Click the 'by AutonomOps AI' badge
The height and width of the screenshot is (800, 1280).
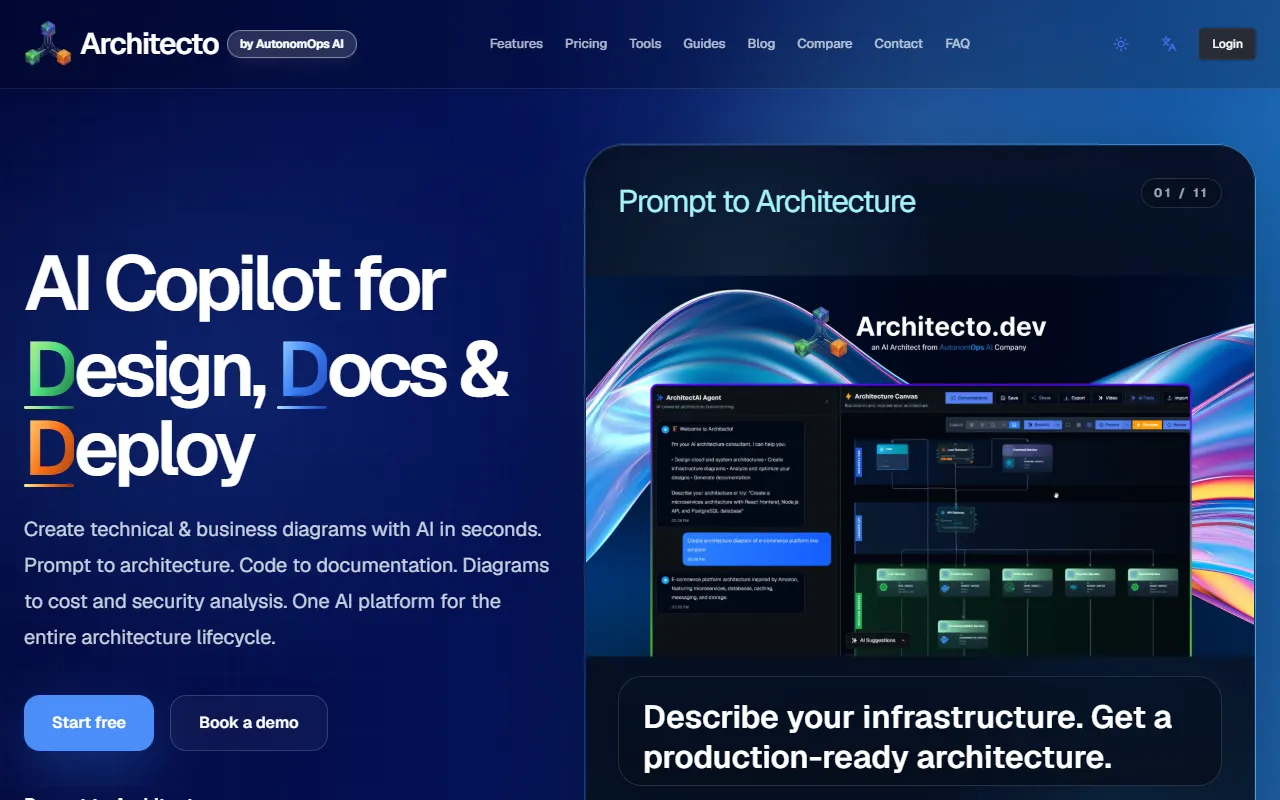[x=292, y=44]
